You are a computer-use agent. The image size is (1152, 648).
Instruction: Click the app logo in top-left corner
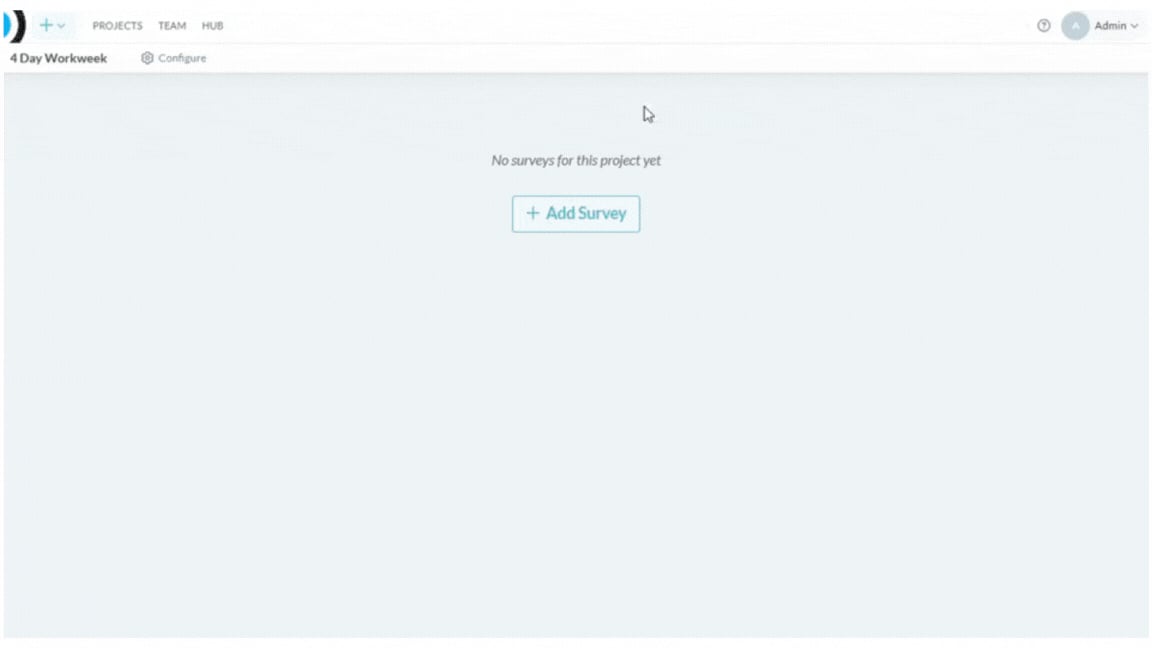pos(15,26)
